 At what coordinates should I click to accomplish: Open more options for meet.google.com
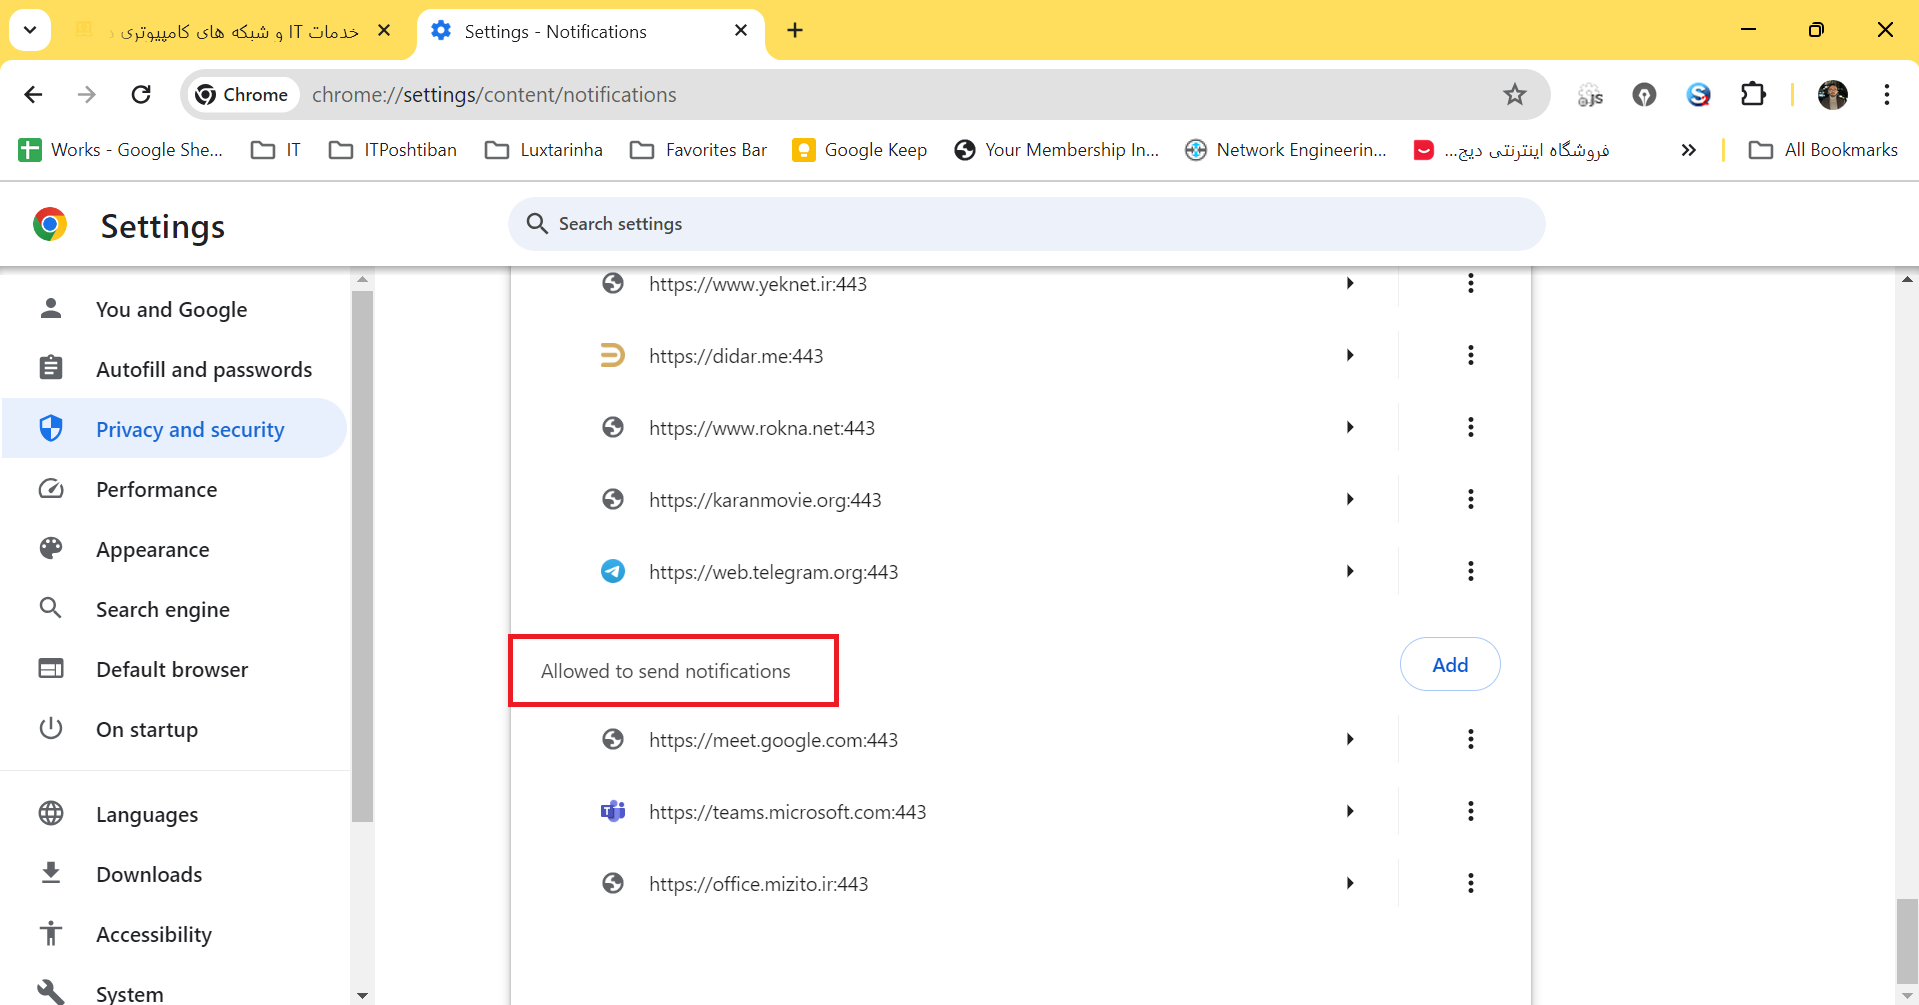1470,739
